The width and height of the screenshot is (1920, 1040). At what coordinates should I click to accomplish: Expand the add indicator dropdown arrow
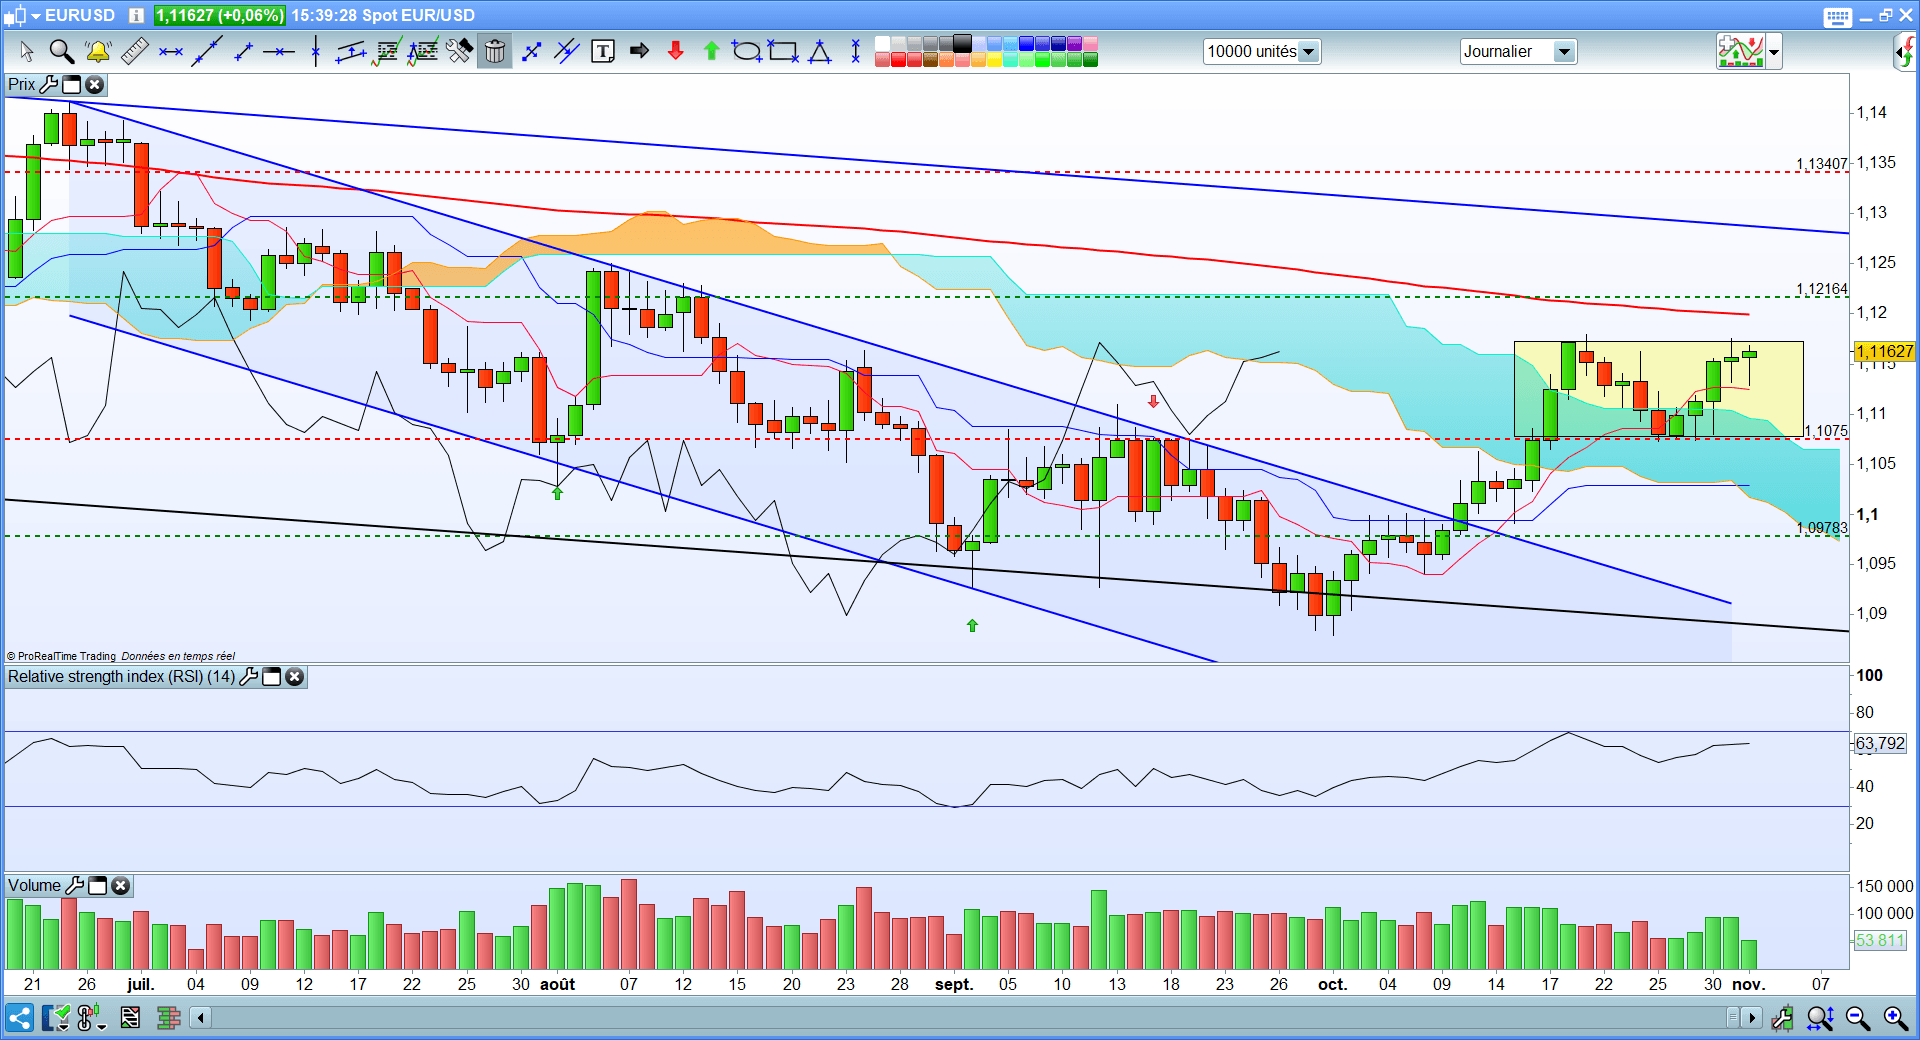click(x=1774, y=51)
